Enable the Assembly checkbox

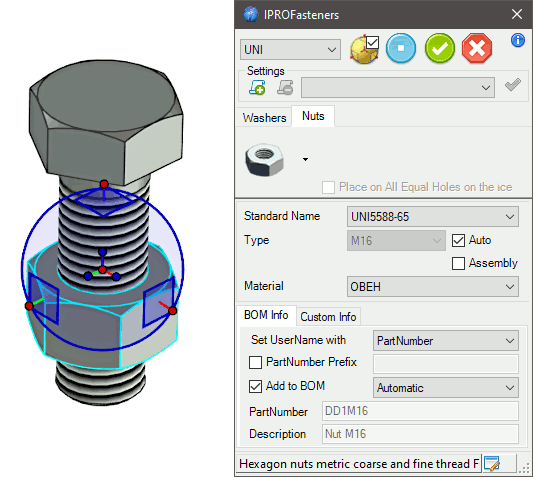coord(458,263)
